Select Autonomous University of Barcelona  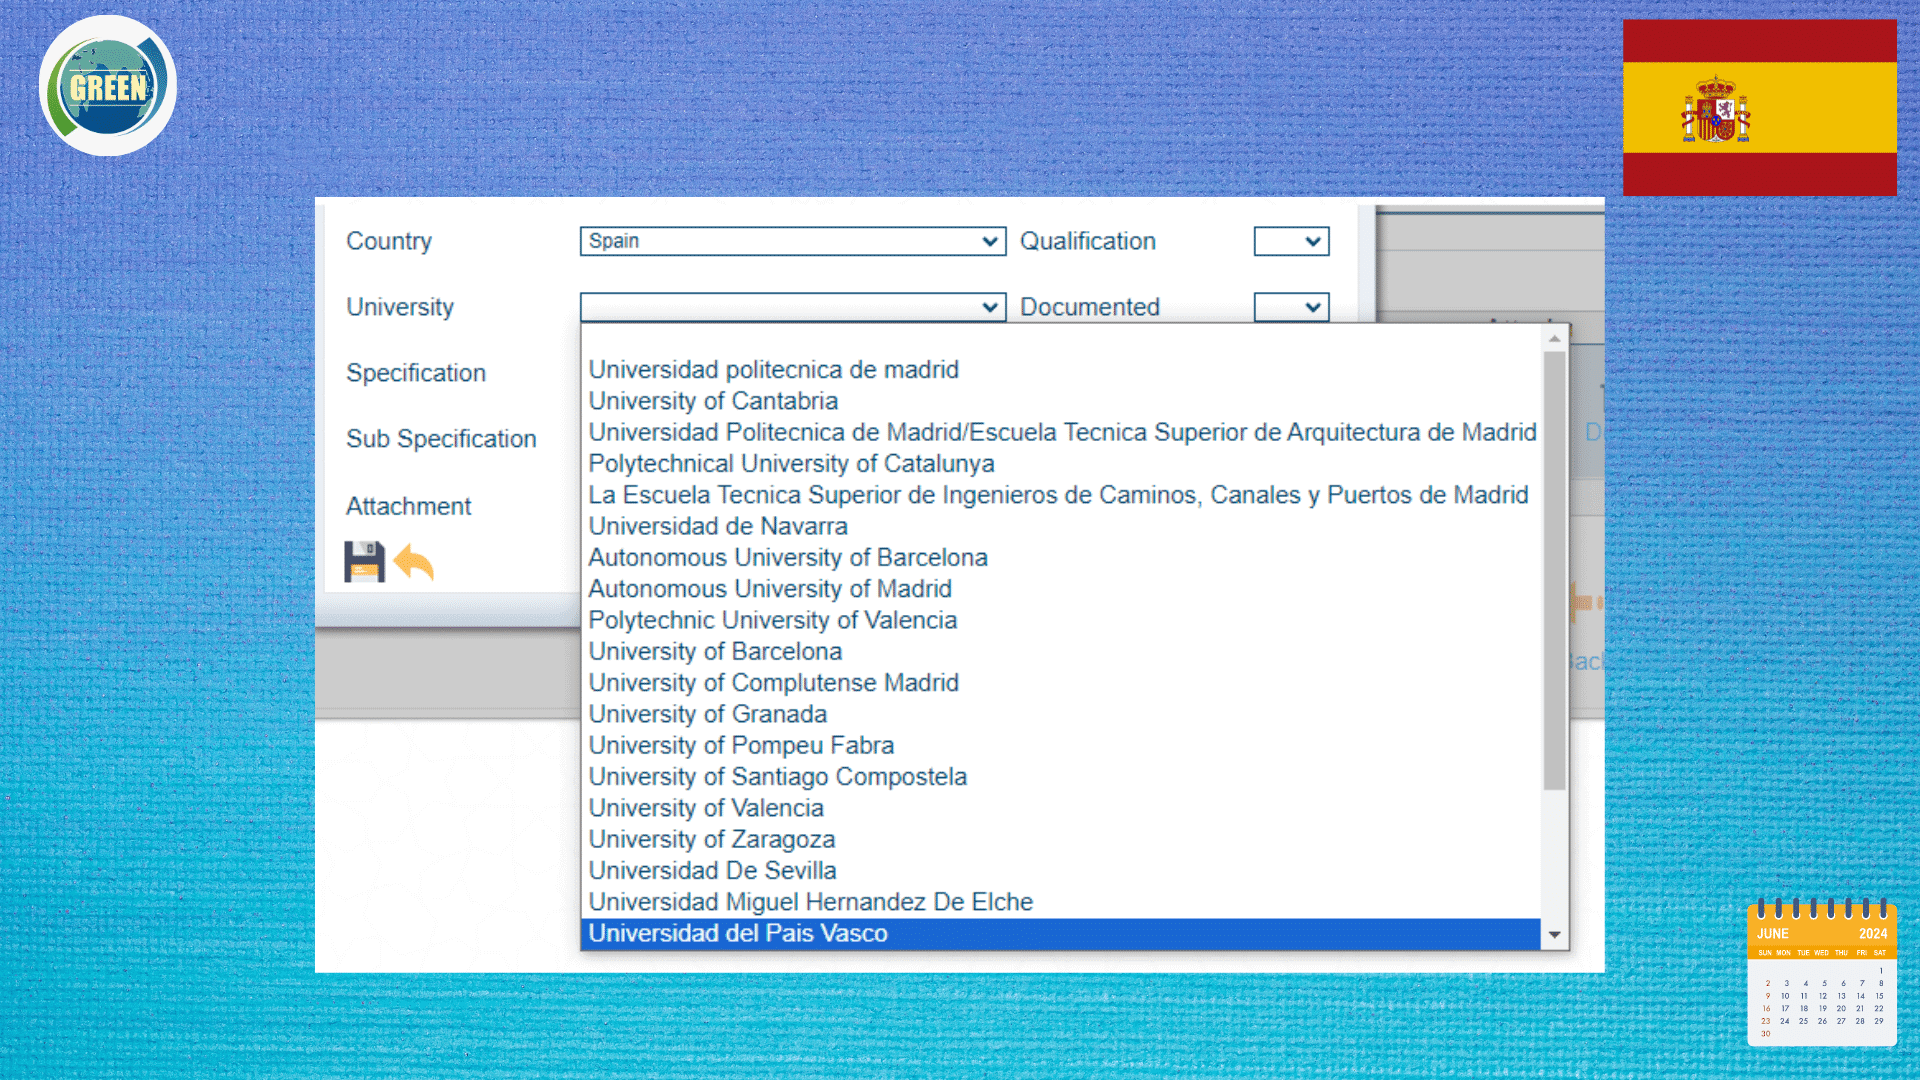788,557
